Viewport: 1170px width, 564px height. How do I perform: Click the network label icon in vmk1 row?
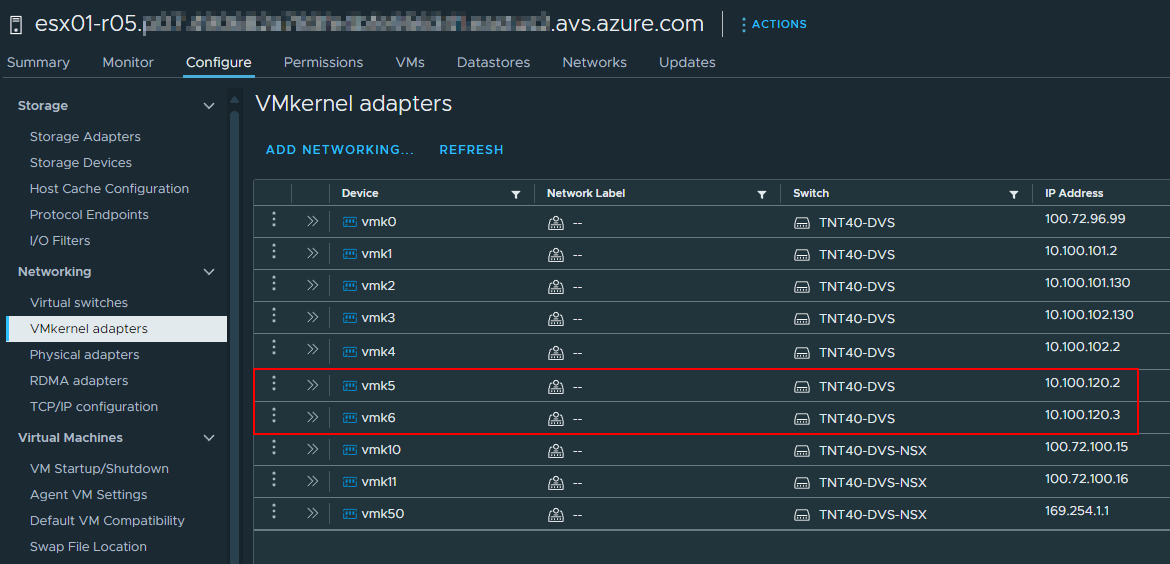point(556,254)
